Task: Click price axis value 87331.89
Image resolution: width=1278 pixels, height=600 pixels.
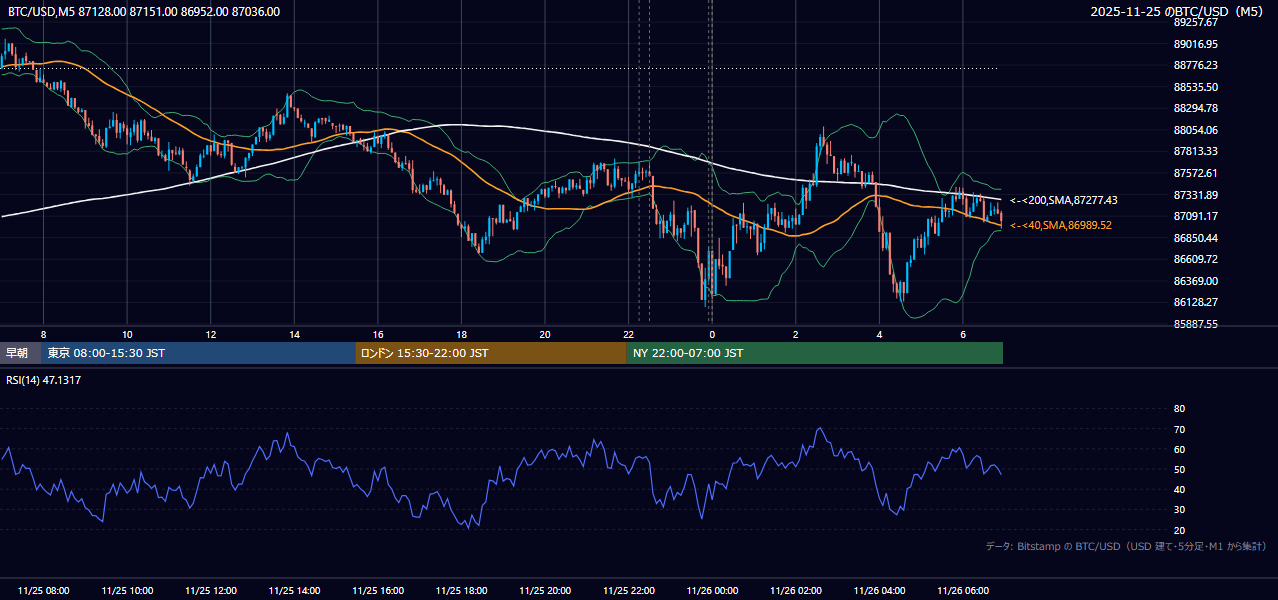Action: tap(1195, 195)
